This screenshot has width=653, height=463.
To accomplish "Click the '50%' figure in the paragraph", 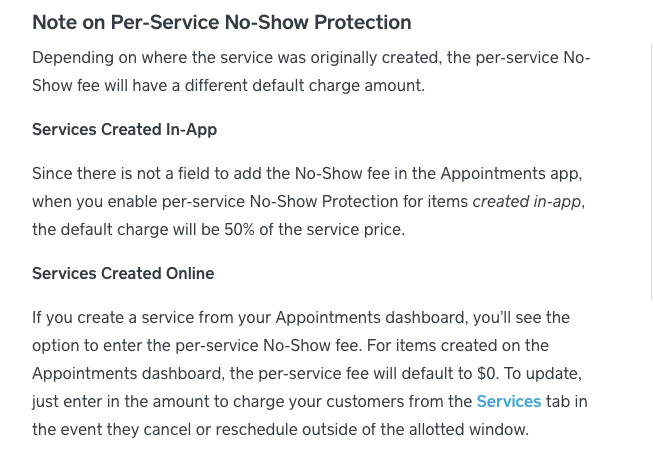I will click(239, 229).
